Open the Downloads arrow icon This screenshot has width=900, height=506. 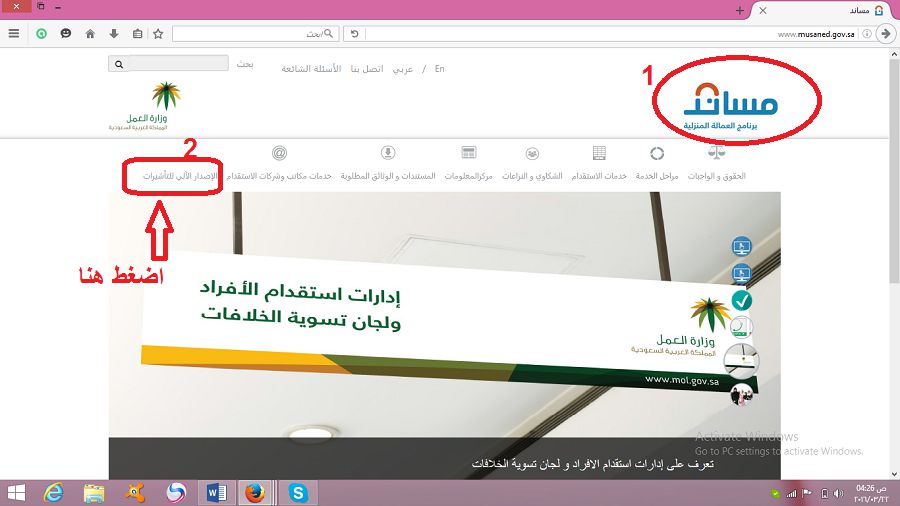[x=112, y=33]
